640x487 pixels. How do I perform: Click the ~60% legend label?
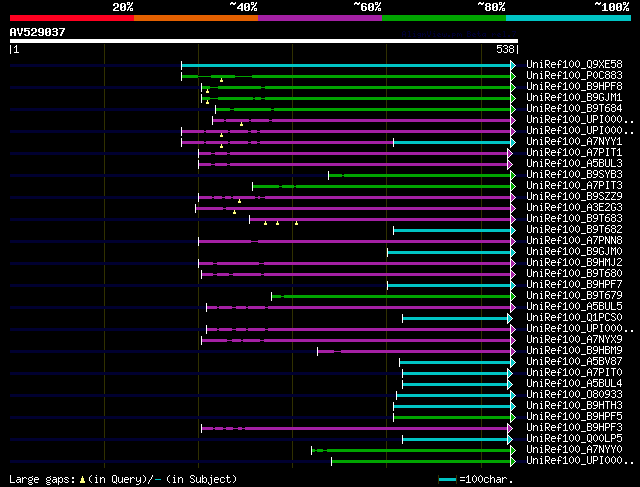point(367,7)
